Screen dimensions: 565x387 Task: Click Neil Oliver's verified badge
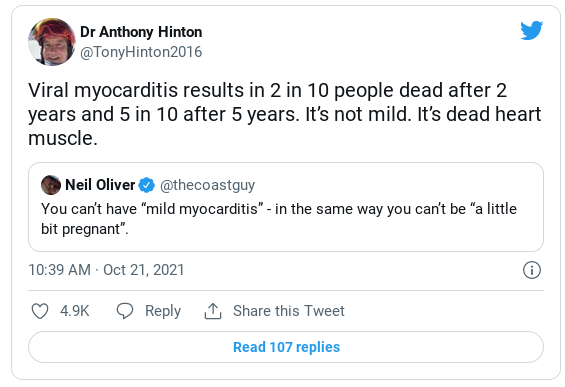[146, 185]
